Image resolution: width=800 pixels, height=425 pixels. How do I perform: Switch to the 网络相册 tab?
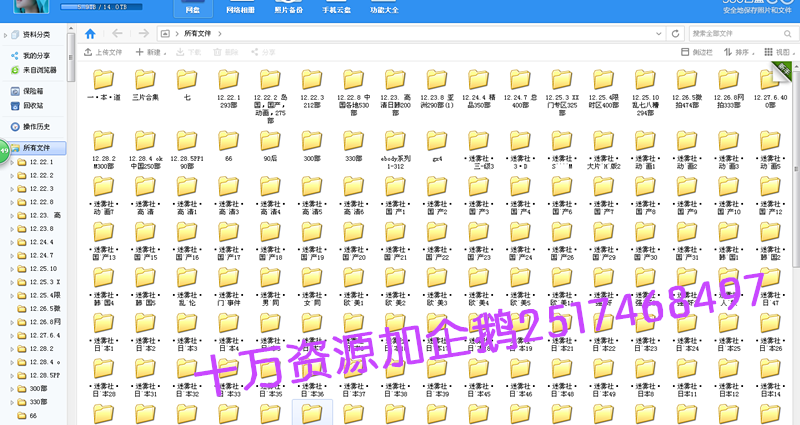click(240, 9)
